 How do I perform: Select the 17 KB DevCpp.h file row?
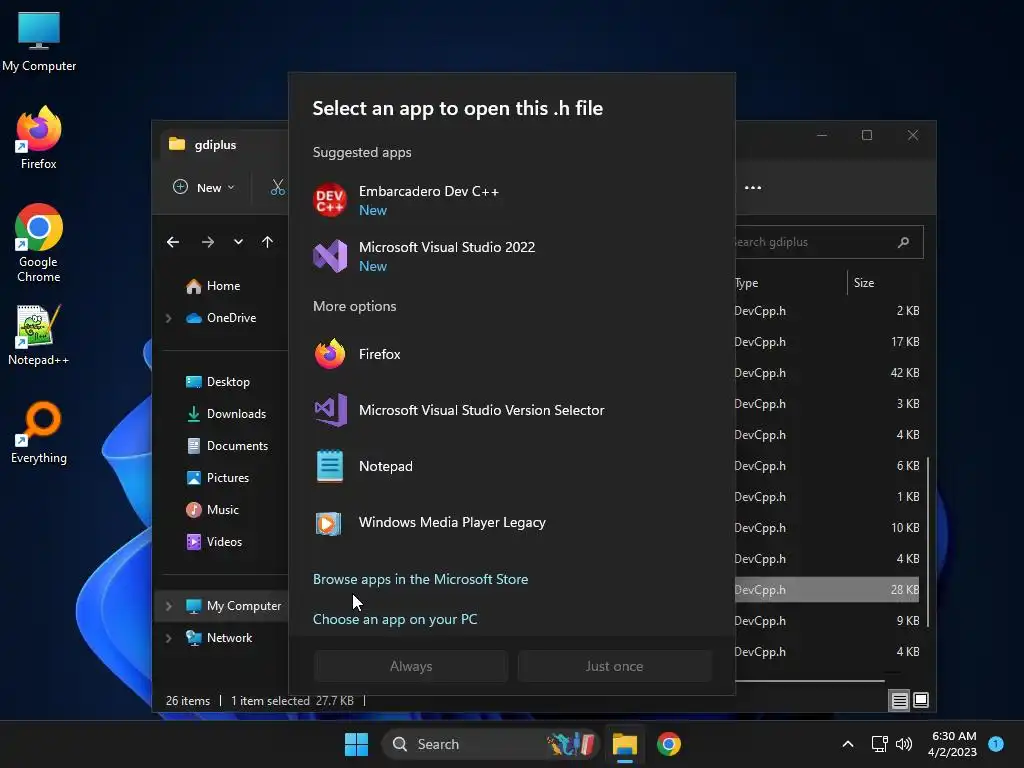coord(827,342)
